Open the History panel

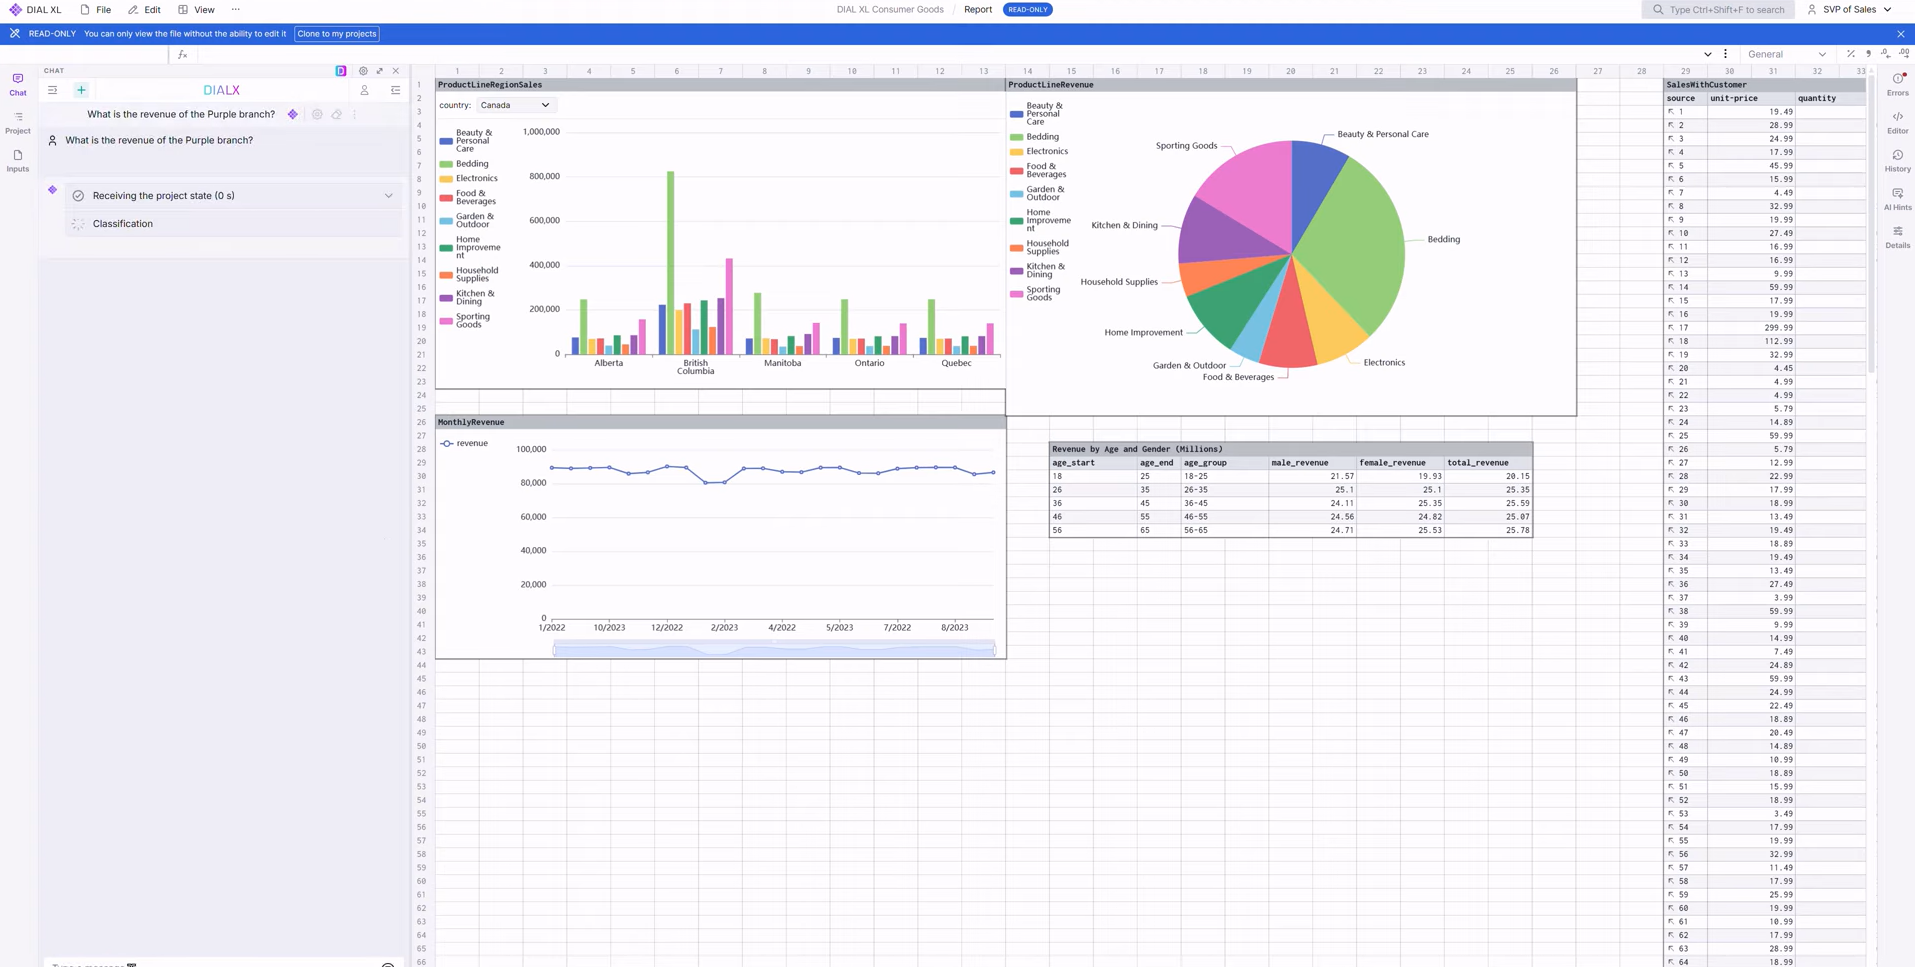[1897, 160]
